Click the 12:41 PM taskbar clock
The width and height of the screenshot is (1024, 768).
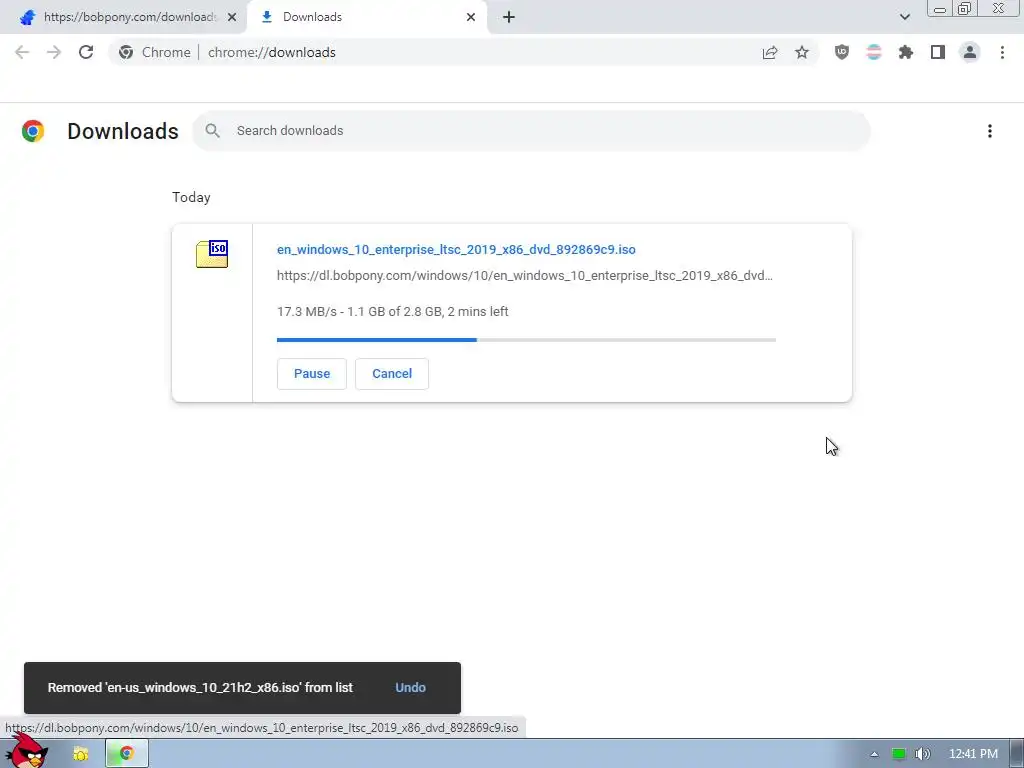pos(973,754)
